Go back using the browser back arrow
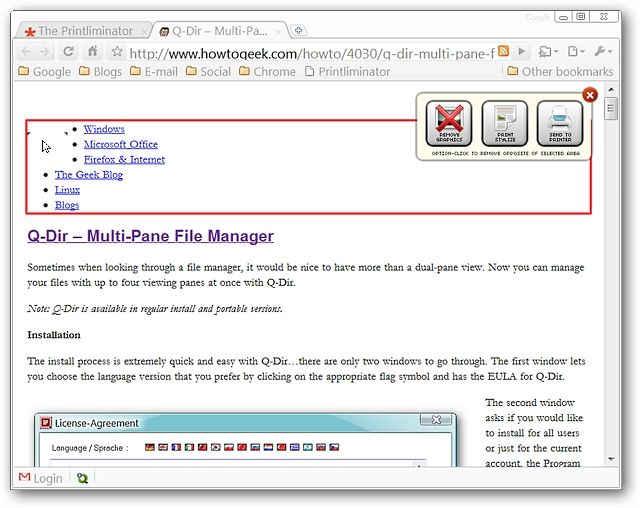640x508 pixels. [x=27, y=52]
